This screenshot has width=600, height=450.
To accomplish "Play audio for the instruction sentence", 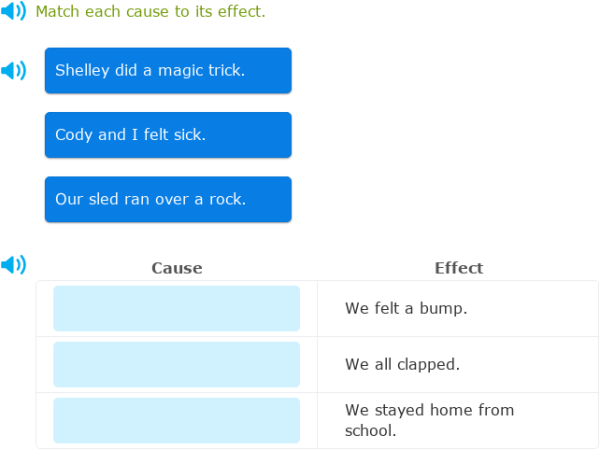I will pos(13,12).
